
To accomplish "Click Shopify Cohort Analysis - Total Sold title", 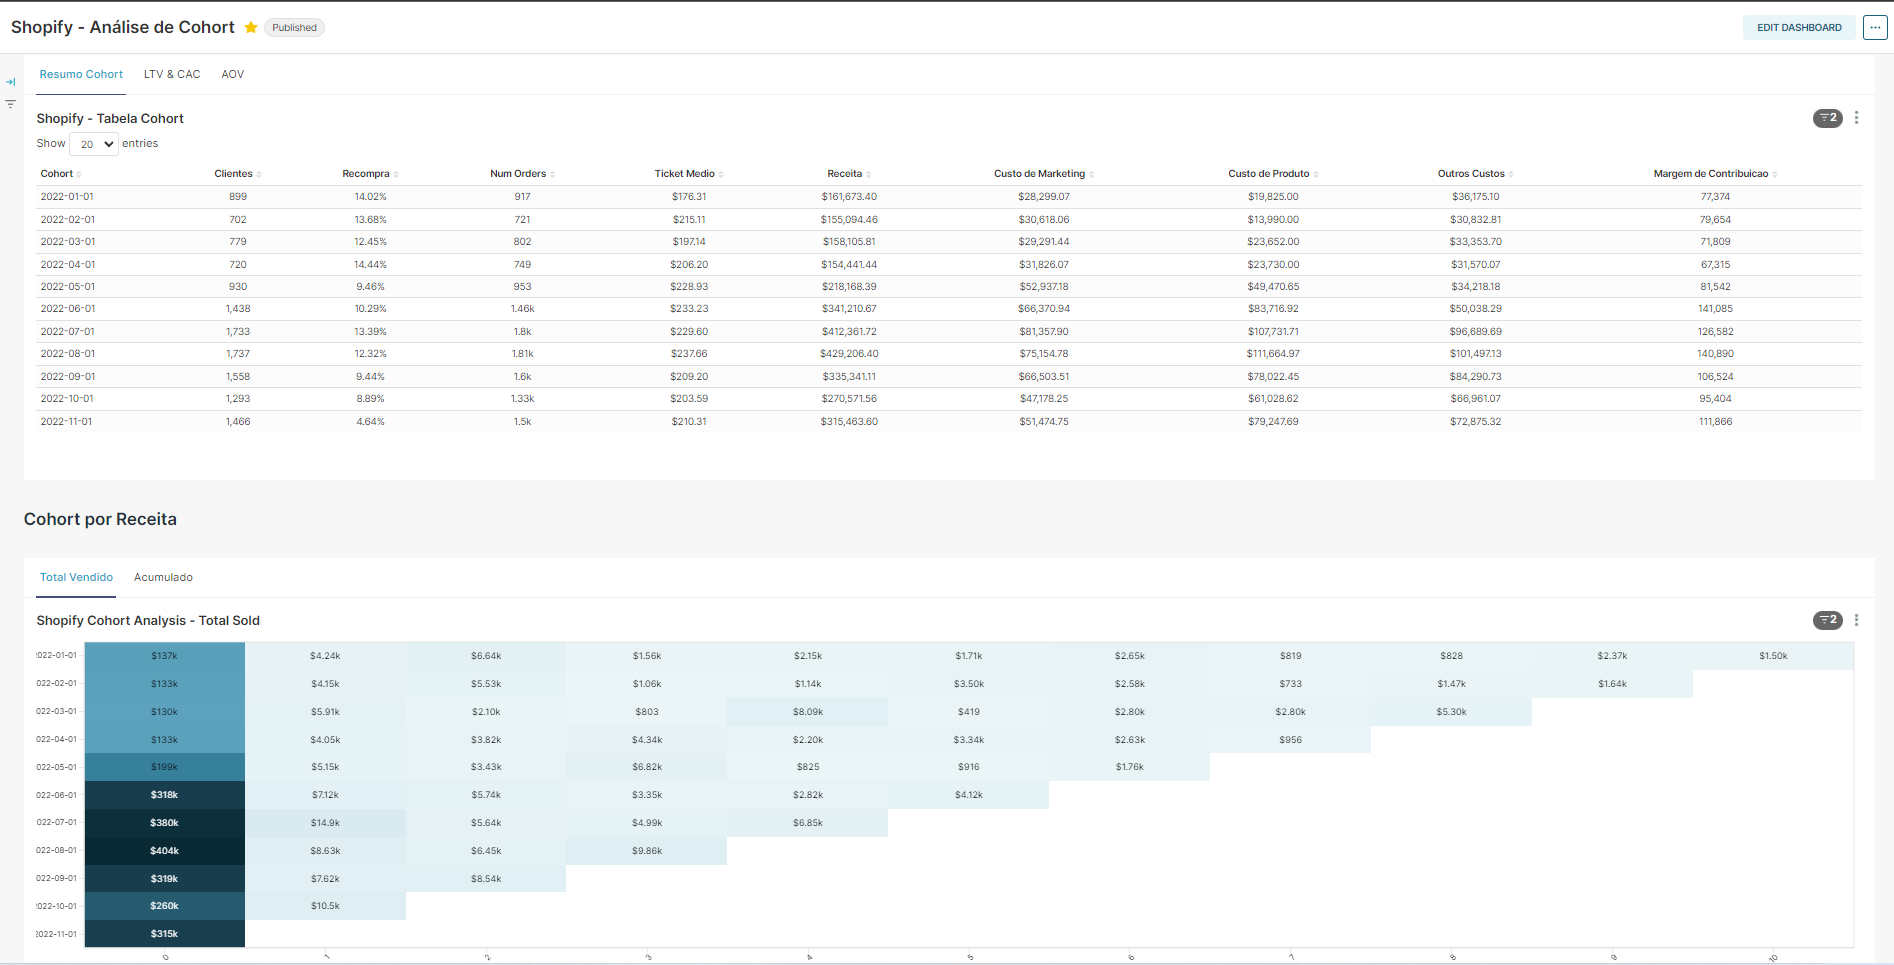I will (x=148, y=620).
